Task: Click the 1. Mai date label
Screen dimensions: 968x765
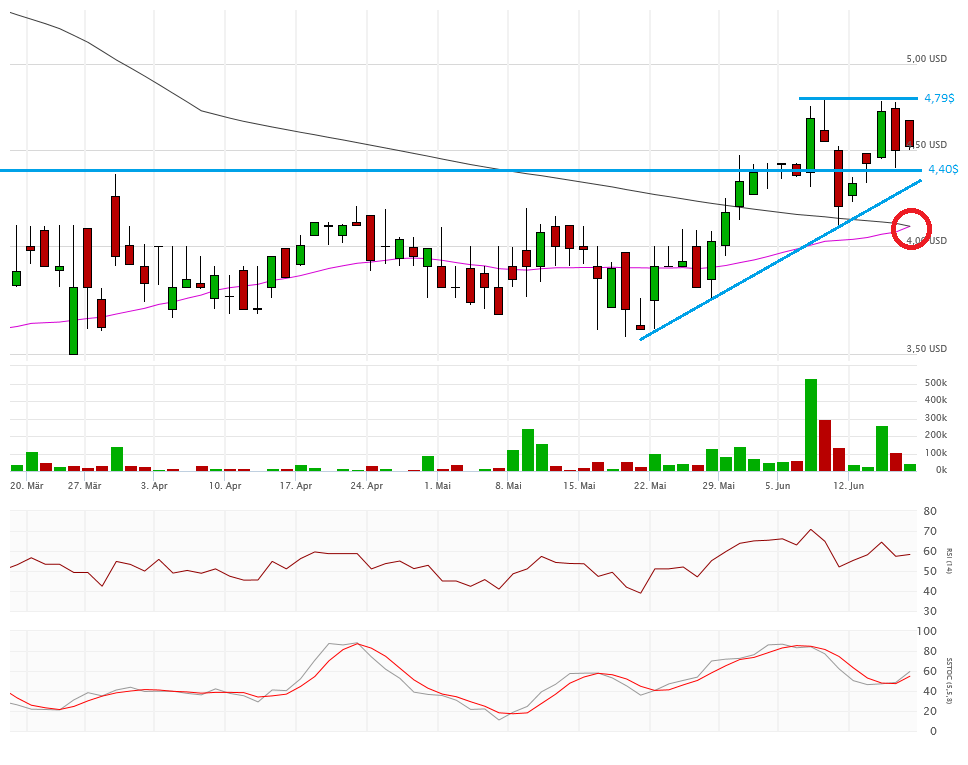Action: coord(438,486)
